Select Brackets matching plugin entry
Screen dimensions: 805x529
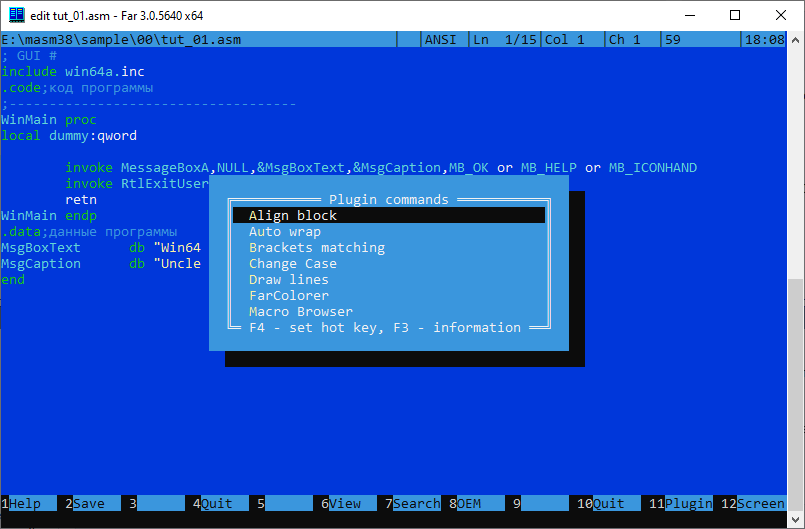click(316, 248)
